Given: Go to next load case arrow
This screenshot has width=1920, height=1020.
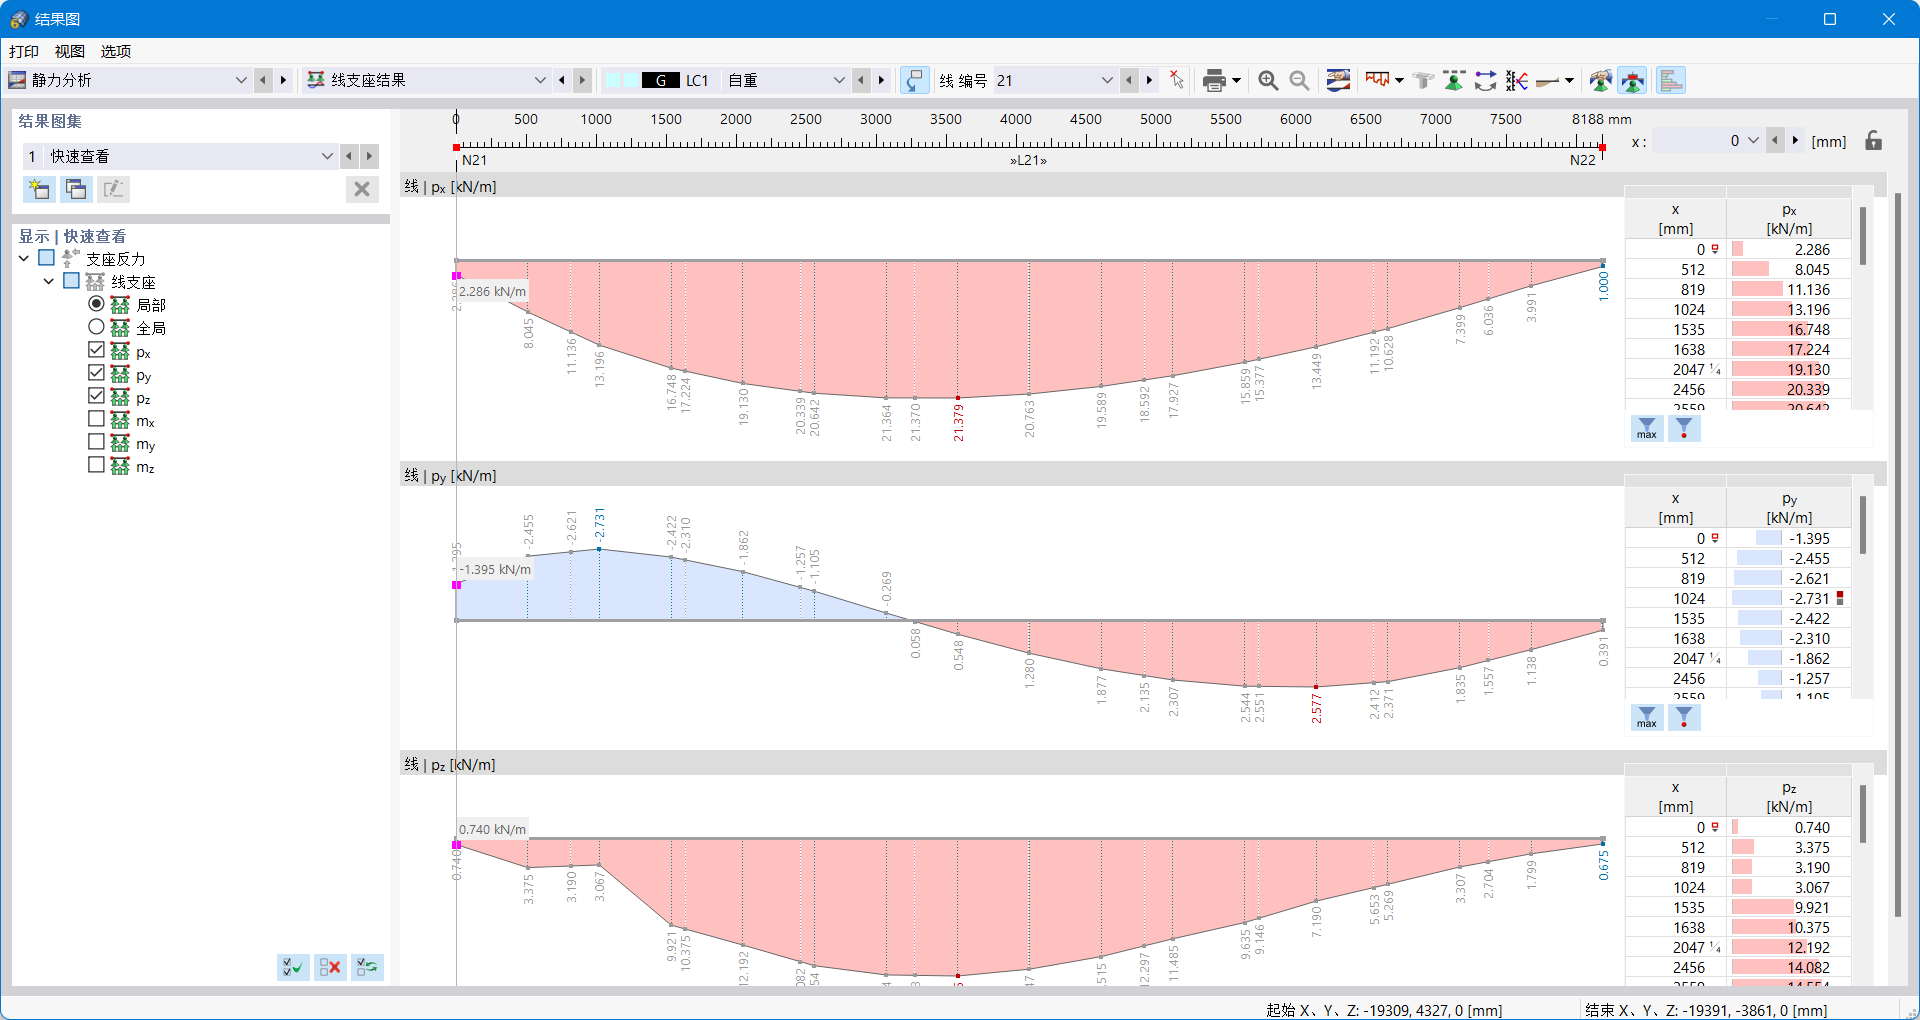Looking at the screenshot, I should [881, 81].
